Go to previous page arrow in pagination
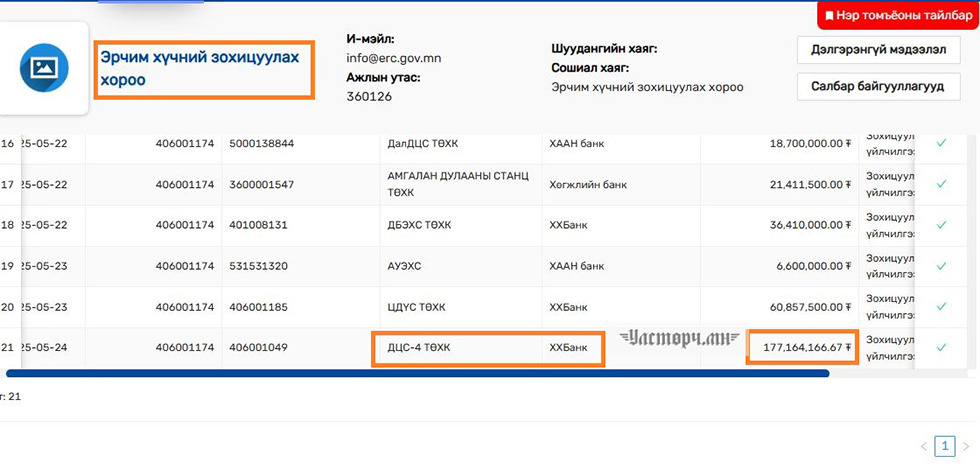Image resolution: width=980 pixels, height=470 pixels. 924,446
